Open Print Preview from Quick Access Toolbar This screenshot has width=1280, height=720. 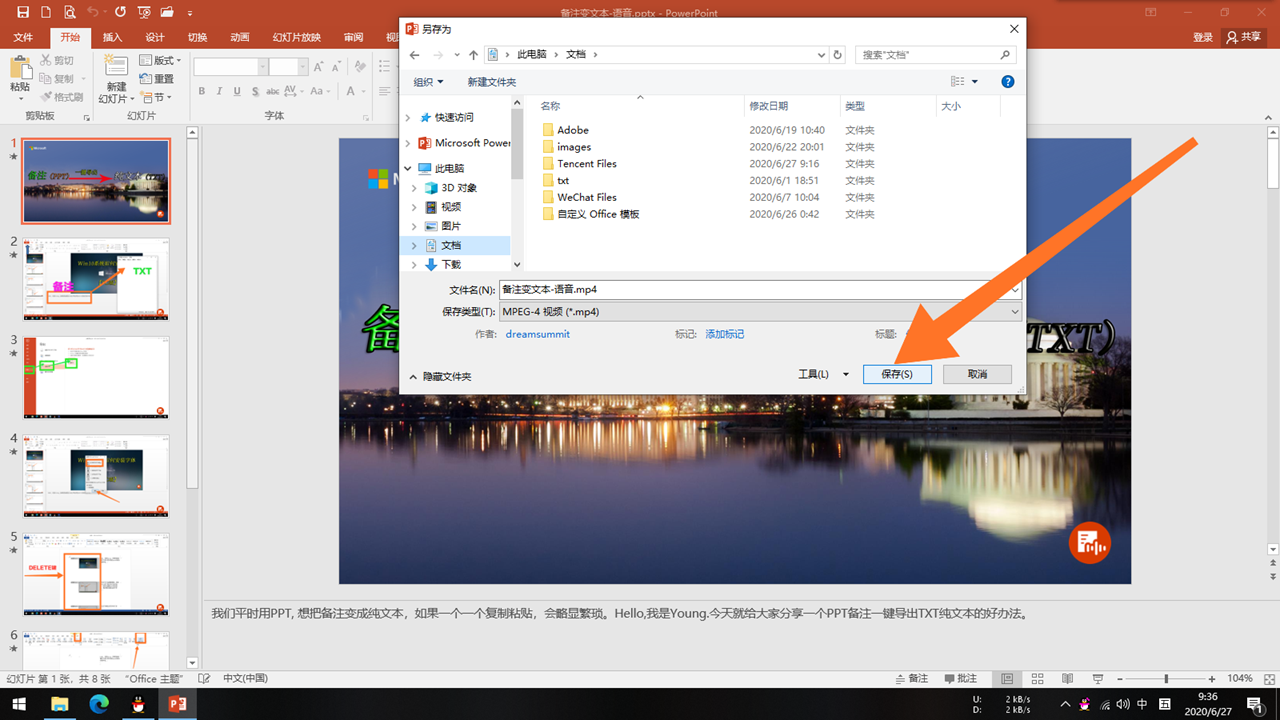(70, 12)
